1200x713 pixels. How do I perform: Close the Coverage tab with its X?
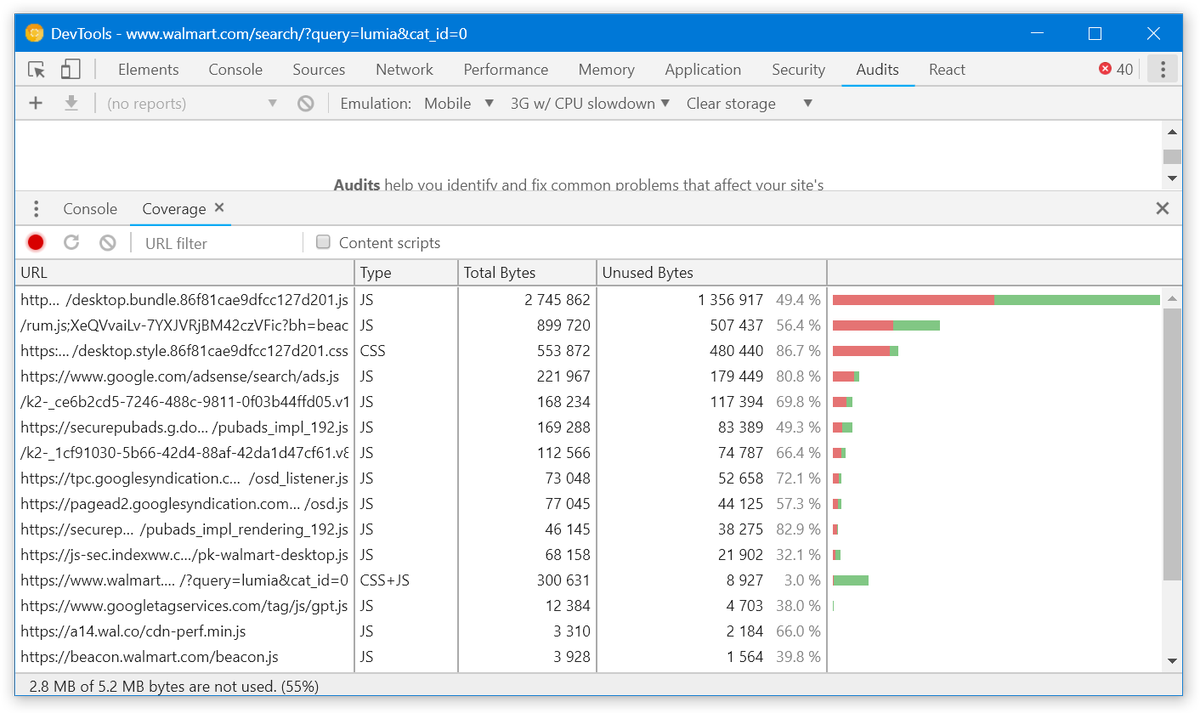click(x=220, y=208)
